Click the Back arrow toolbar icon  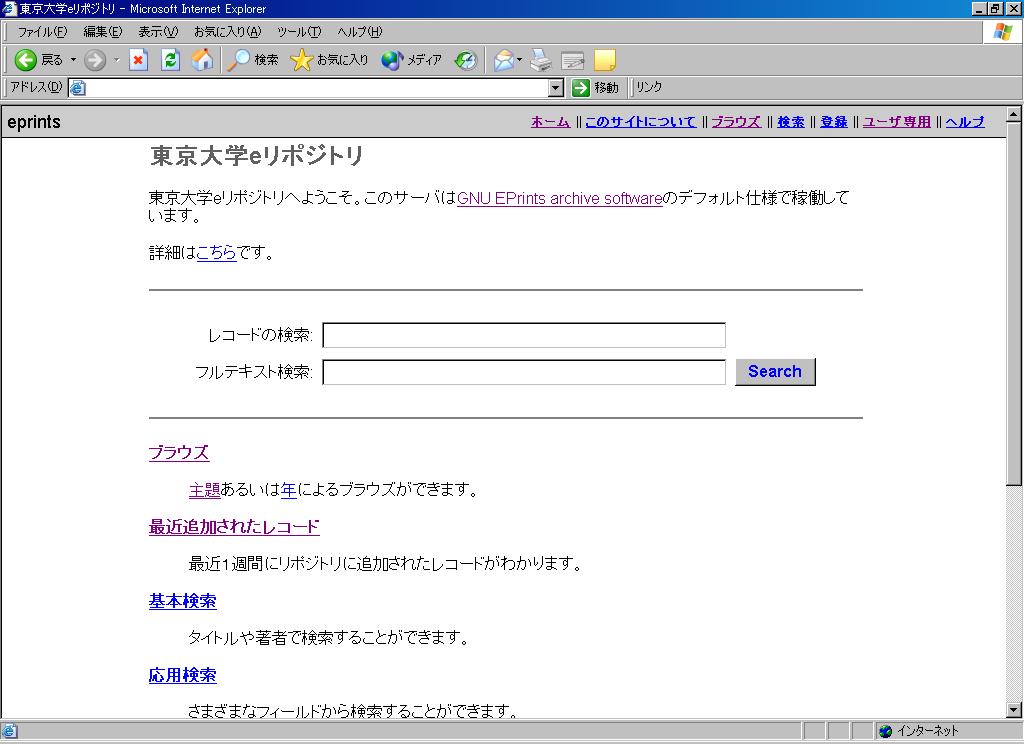(25, 60)
